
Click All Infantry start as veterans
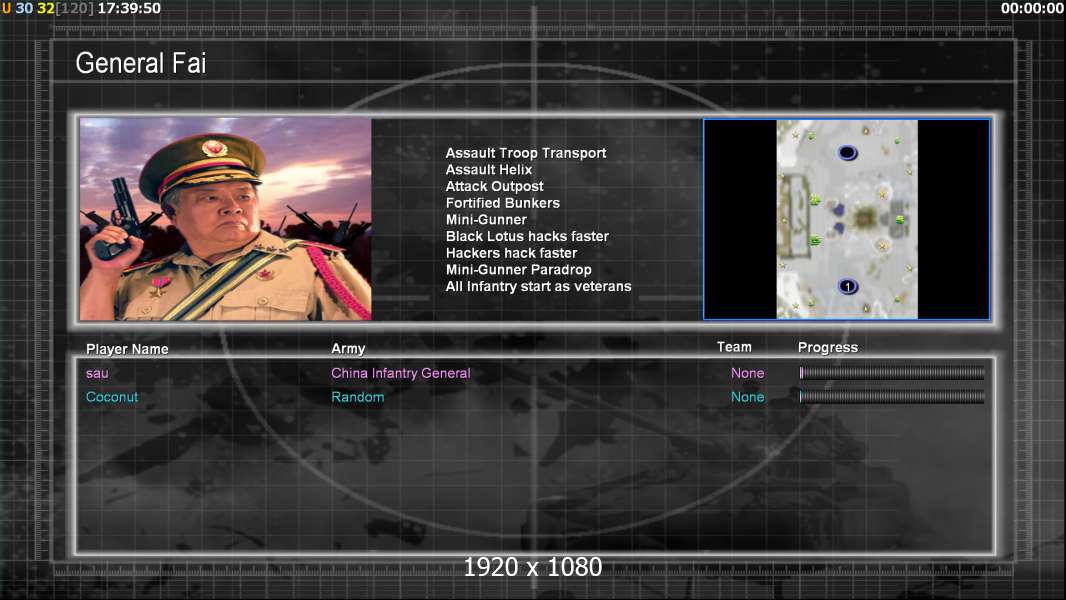pyautogui.click(x=538, y=286)
